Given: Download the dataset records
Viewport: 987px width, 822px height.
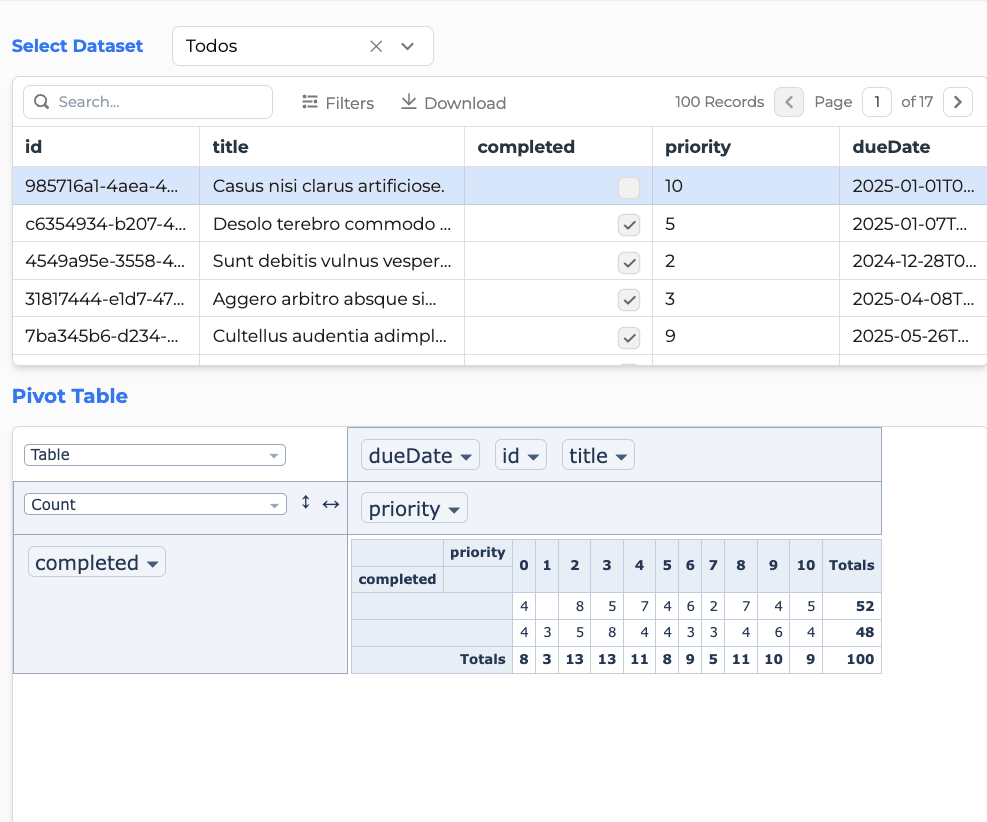Looking at the screenshot, I should point(453,103).
